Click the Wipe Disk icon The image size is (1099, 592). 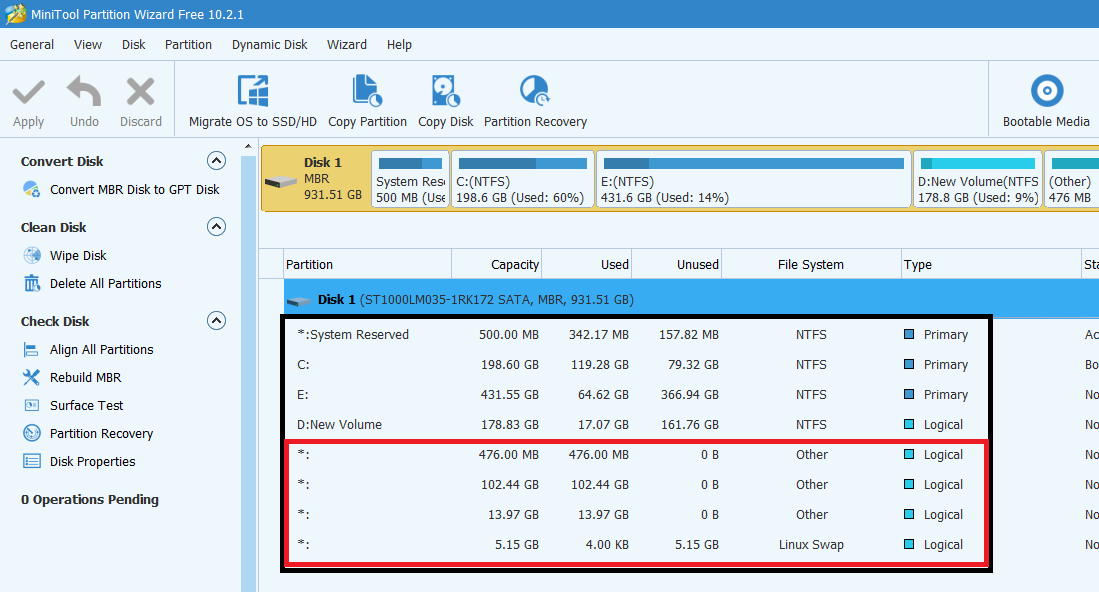32,255
